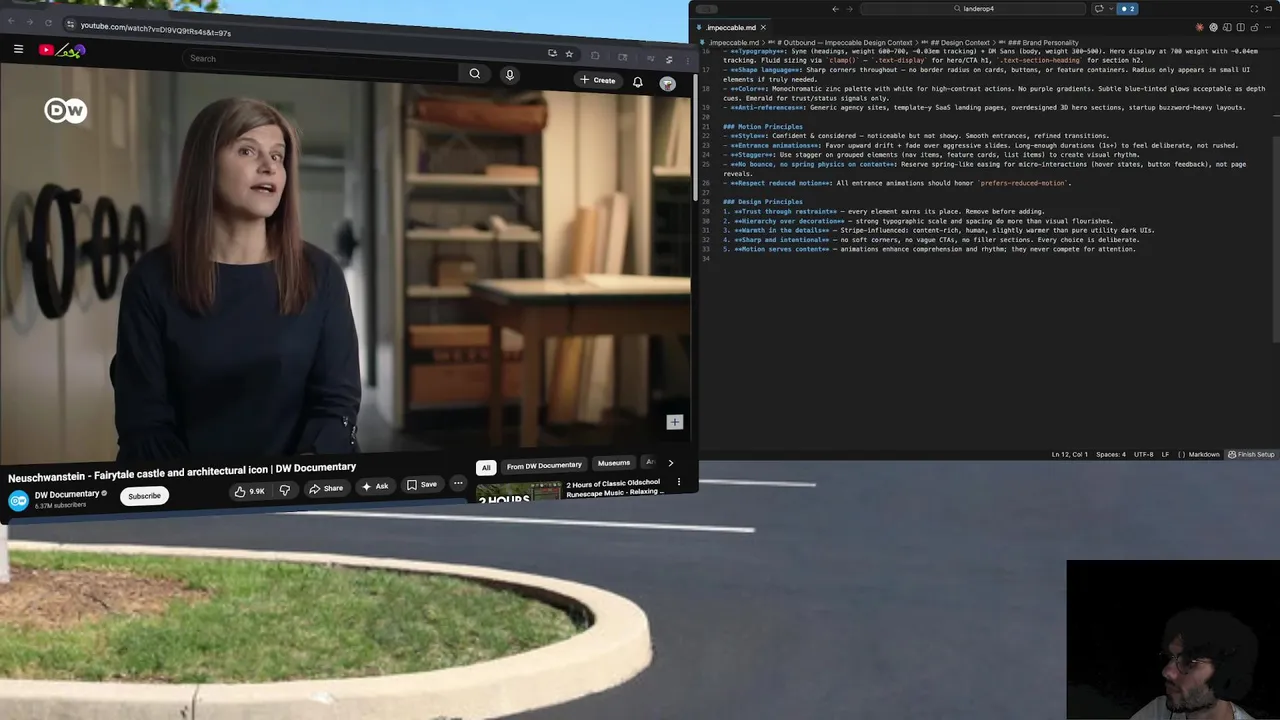Click the red star icon in editor actions
Image resolution: width=1280 pixels, height=720 pixels.
coord(1199,27)
